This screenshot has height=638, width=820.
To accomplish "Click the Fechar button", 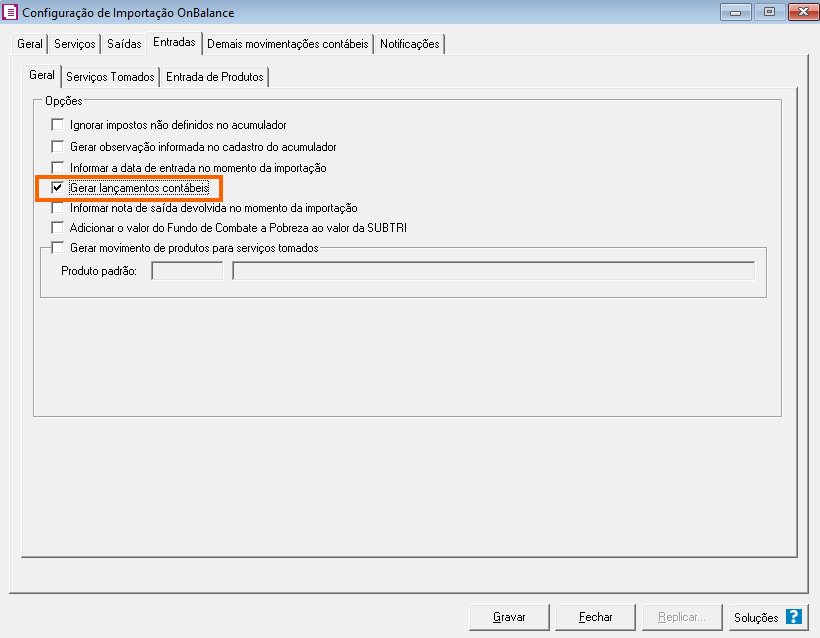I will click(596, 617).
